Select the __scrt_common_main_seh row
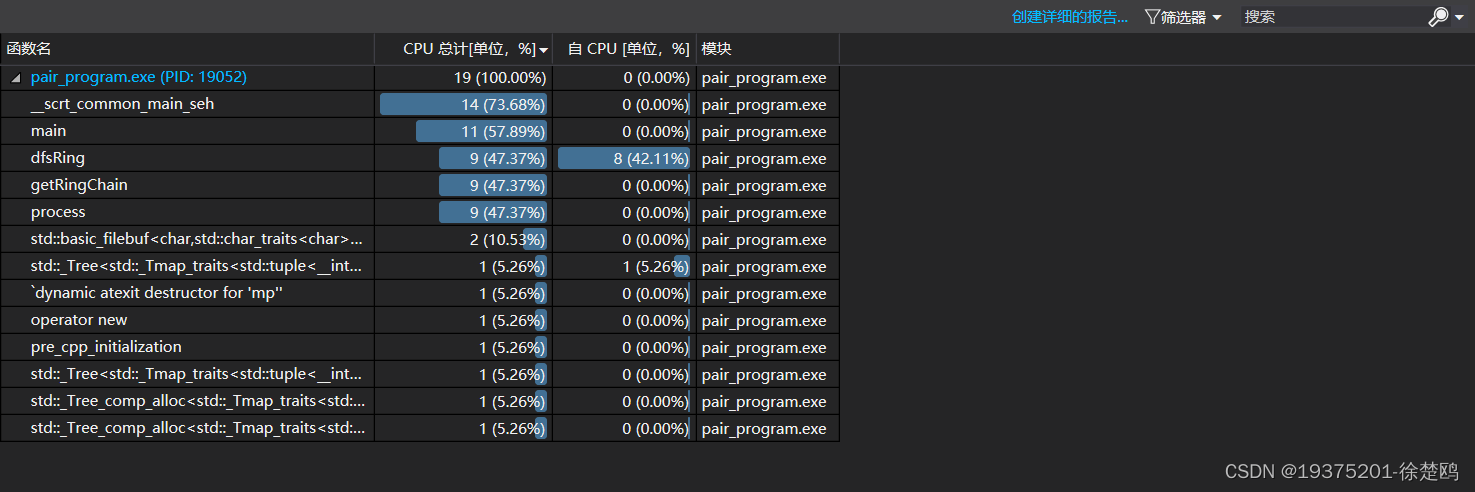The image size is (1475, 492). [419, 104]
